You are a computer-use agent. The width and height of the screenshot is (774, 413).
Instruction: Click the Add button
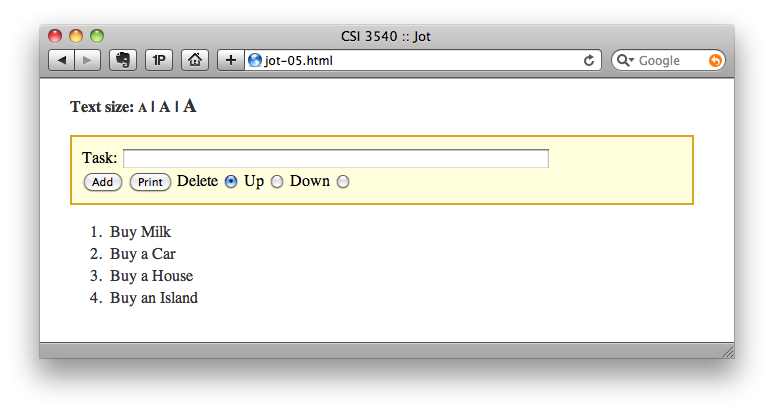click(103, 182)
